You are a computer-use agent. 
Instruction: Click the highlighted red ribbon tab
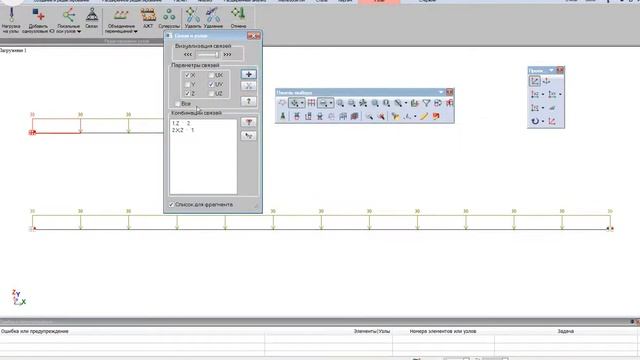(379, 2)
